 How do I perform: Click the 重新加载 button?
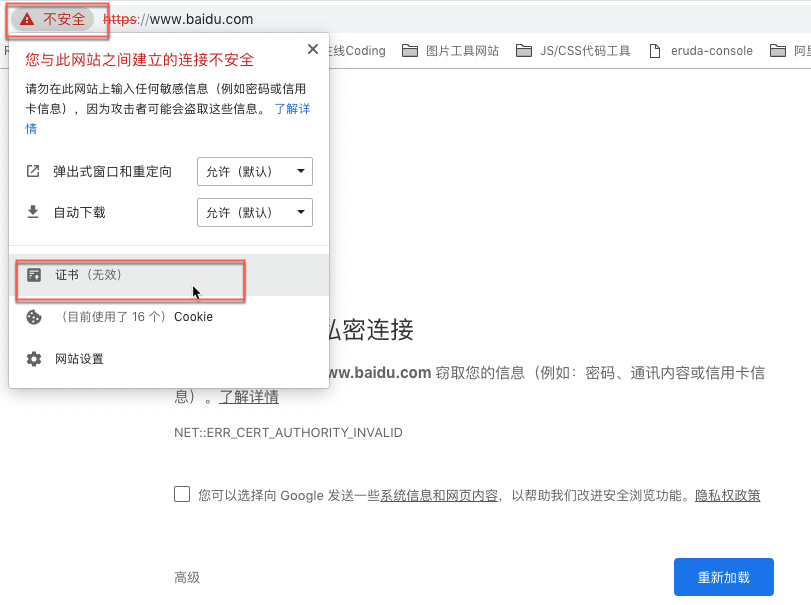pos(724,577)
